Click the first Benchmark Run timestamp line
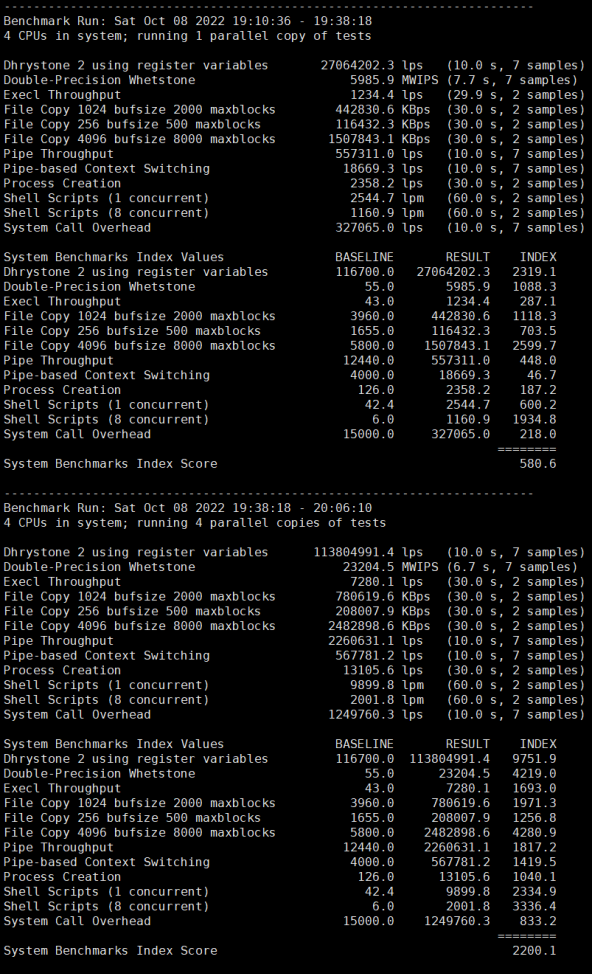The height and width of the screenshot is (974, 592). (188, 20)
